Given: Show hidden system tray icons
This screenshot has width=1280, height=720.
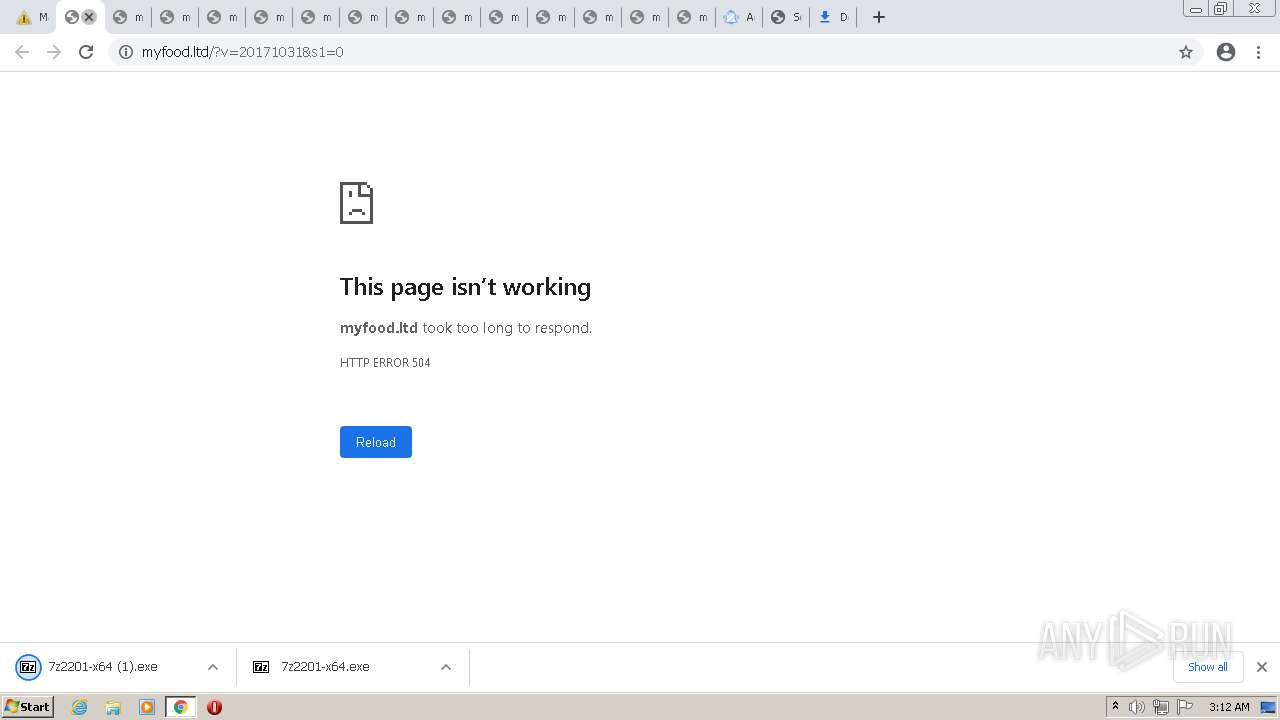Looking at the screenshot, I should tap(1115, 707).
